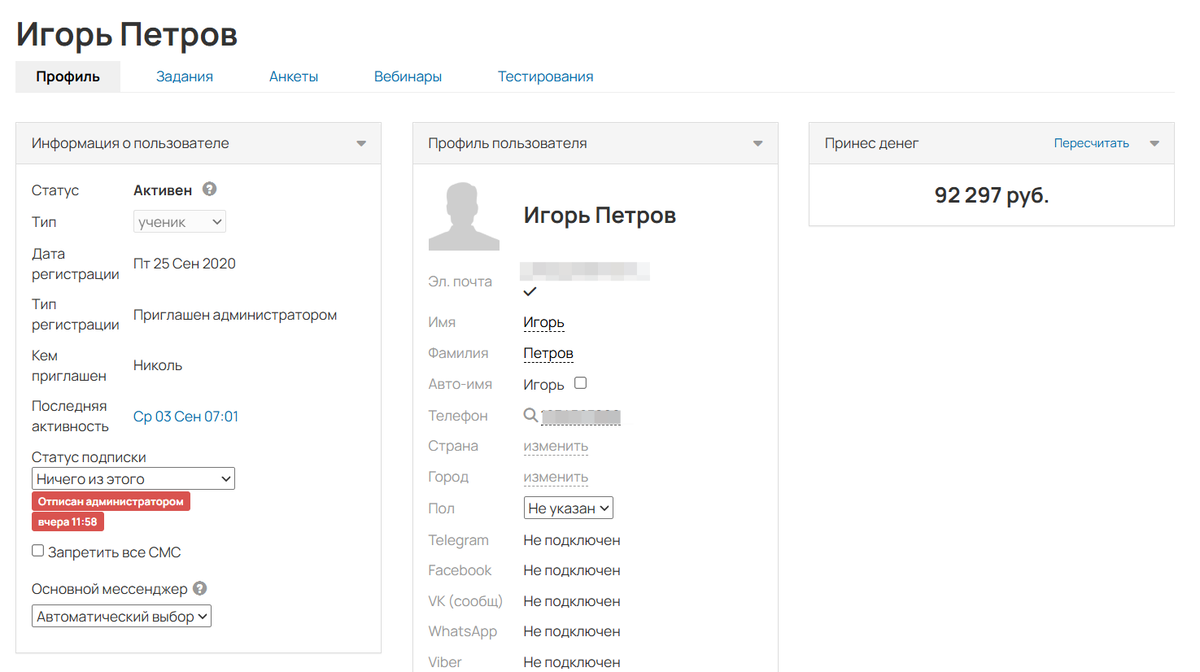Click the magnifier icon near the phone number
This screenshot has width=1200, height=672.
tap(530, 415)
